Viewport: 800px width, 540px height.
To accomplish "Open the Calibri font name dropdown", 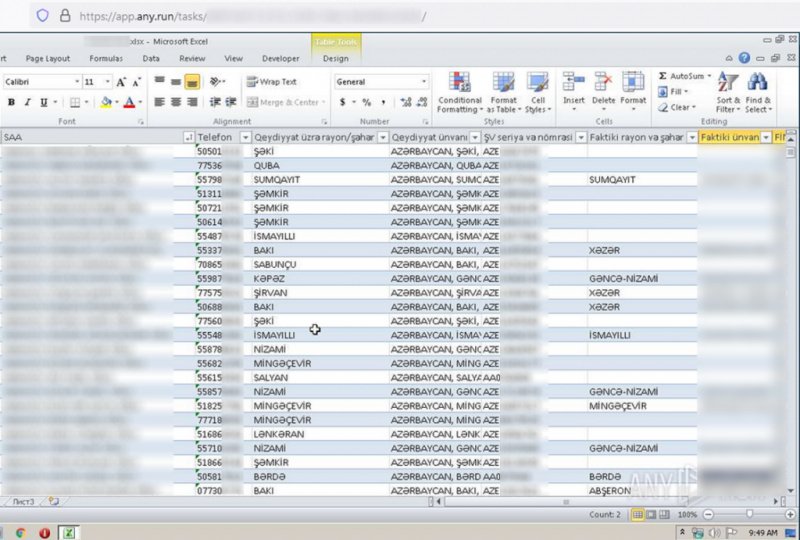I will pos(76,82).
